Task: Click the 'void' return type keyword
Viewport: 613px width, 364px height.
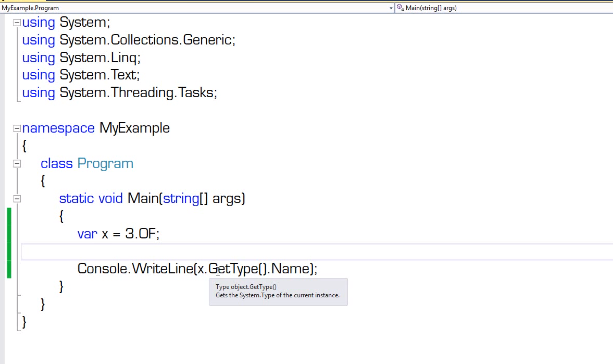Action: coord(111,199)
